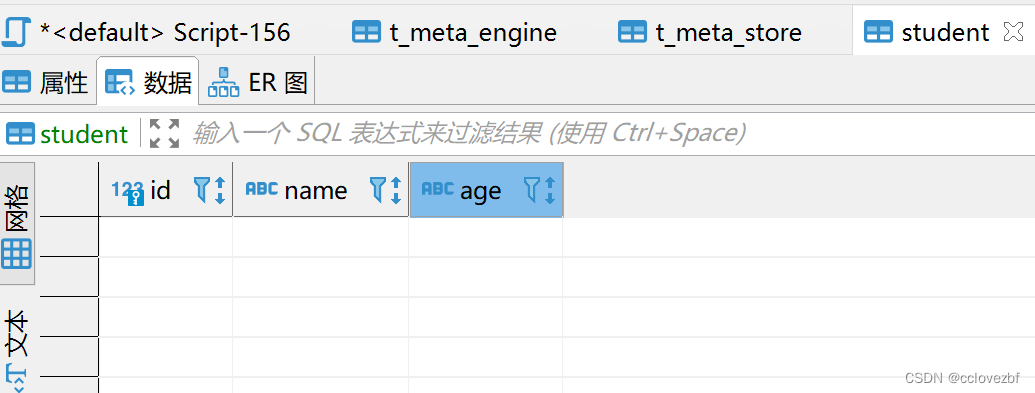This screenshot has width=1035, height=393.
Task: Open the ER 图 diagram tab
Action: coord(258,82)
